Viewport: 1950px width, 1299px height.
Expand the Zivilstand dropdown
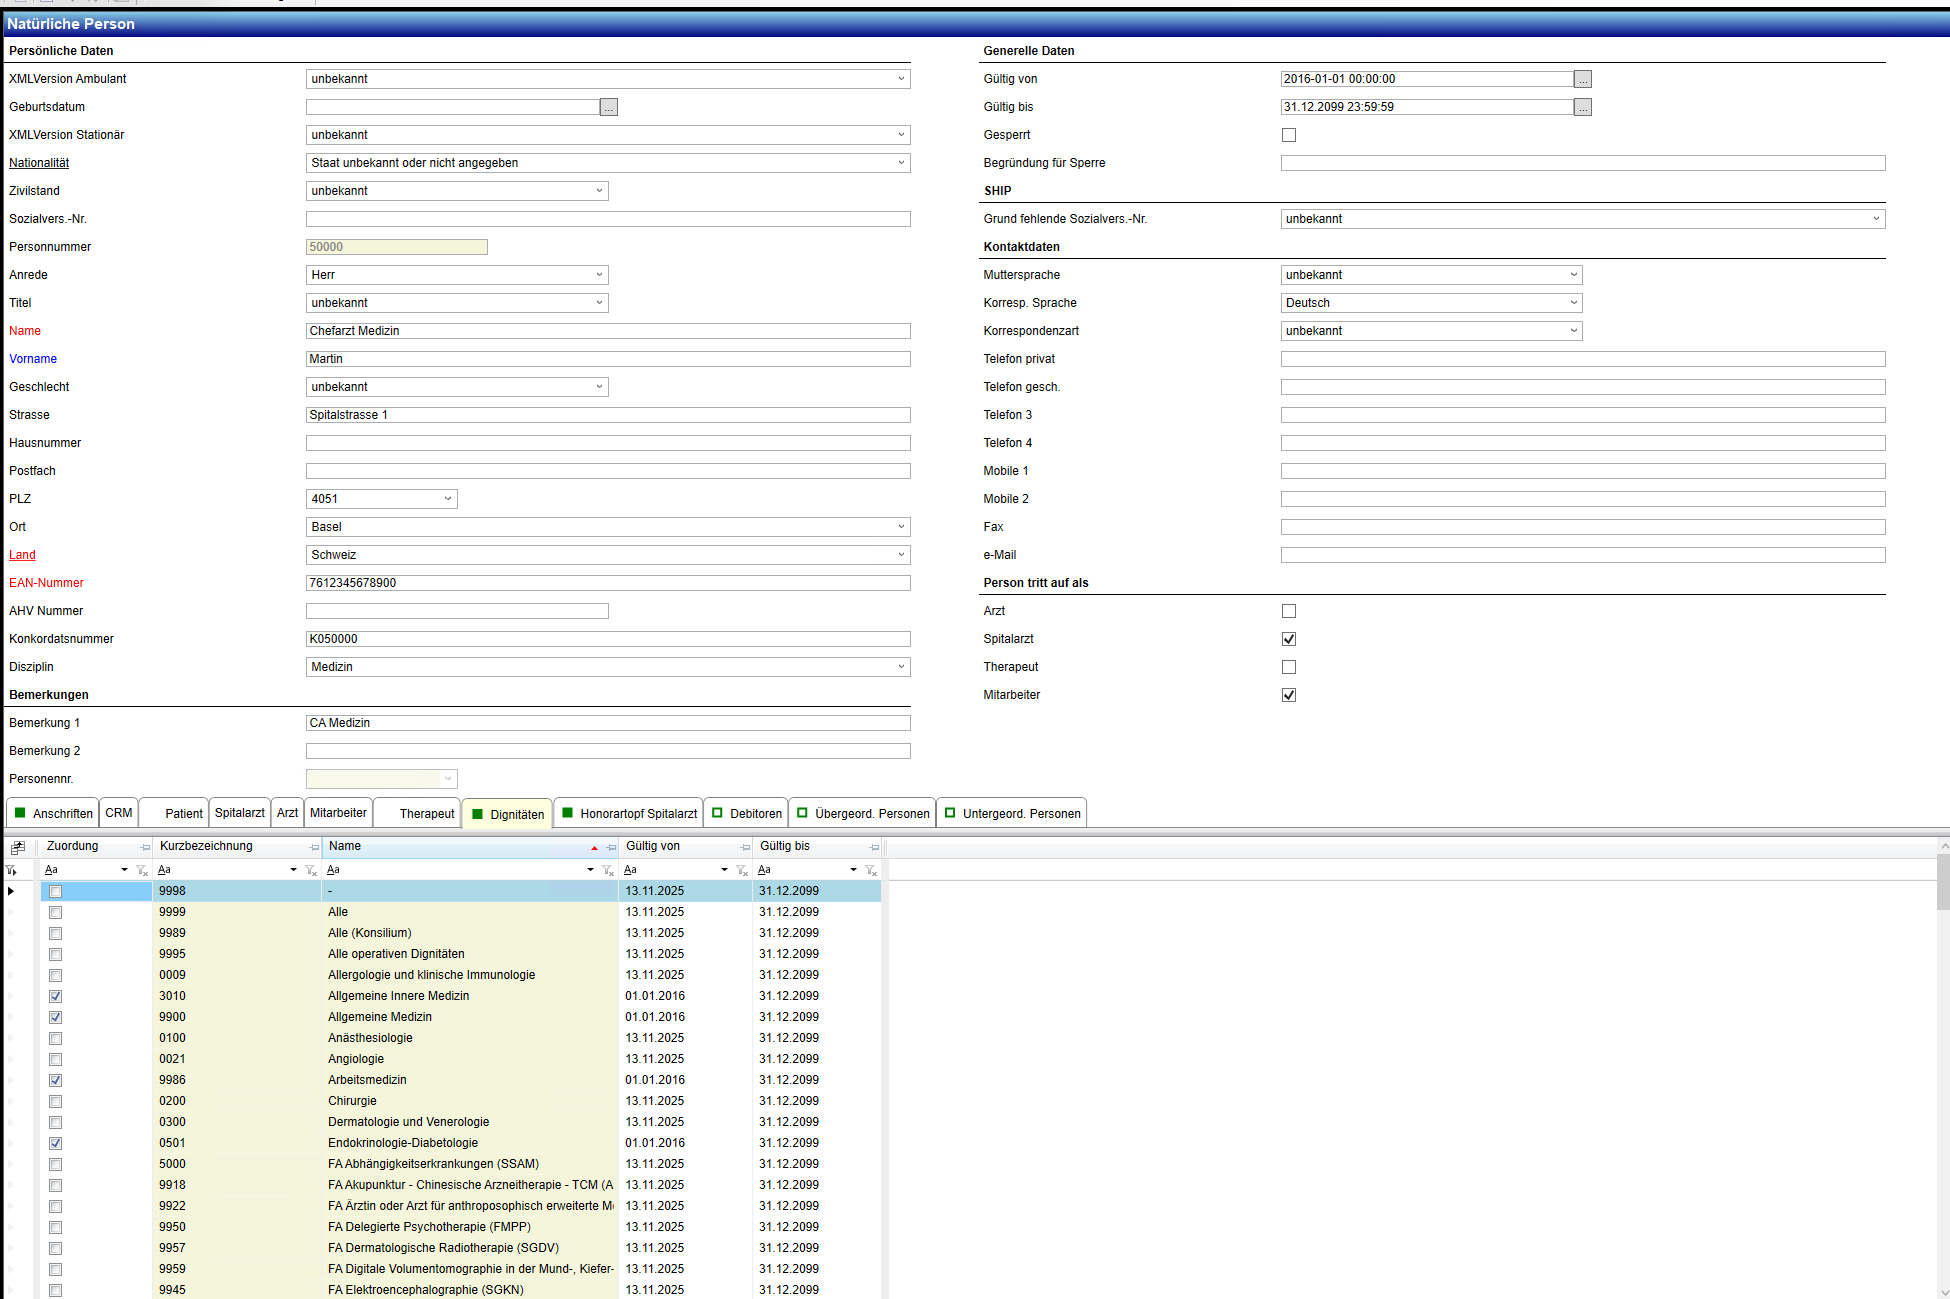(599, 191)
